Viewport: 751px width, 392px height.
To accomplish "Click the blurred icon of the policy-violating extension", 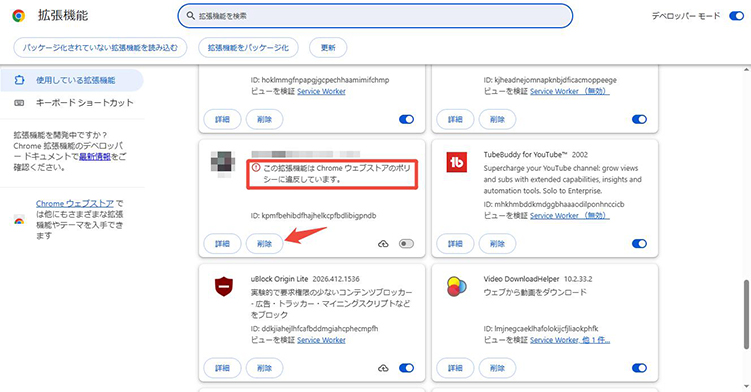I will (x=223, y=164).
